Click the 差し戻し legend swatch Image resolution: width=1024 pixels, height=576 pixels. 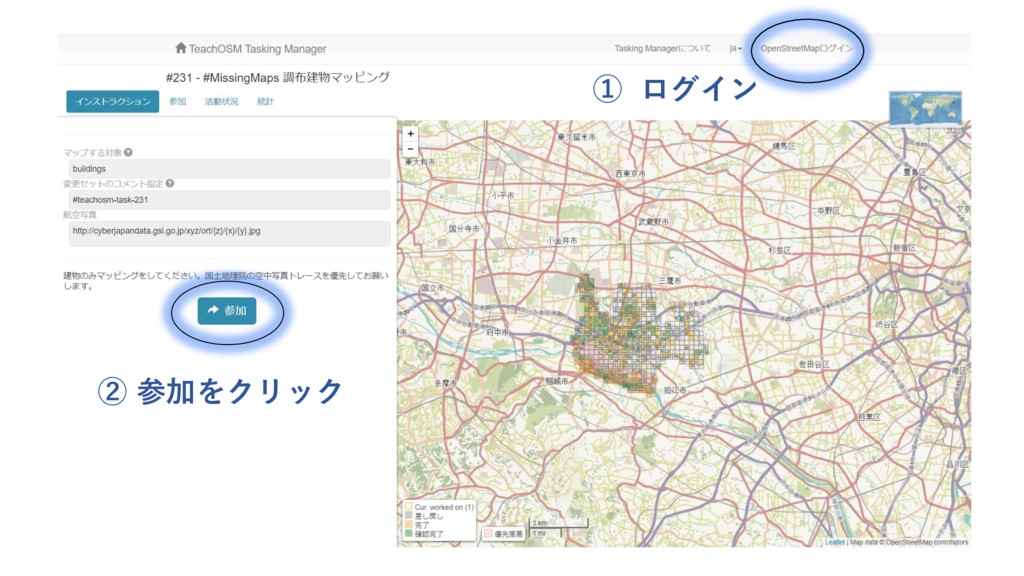pyautogui.click(x=409, y=515)
